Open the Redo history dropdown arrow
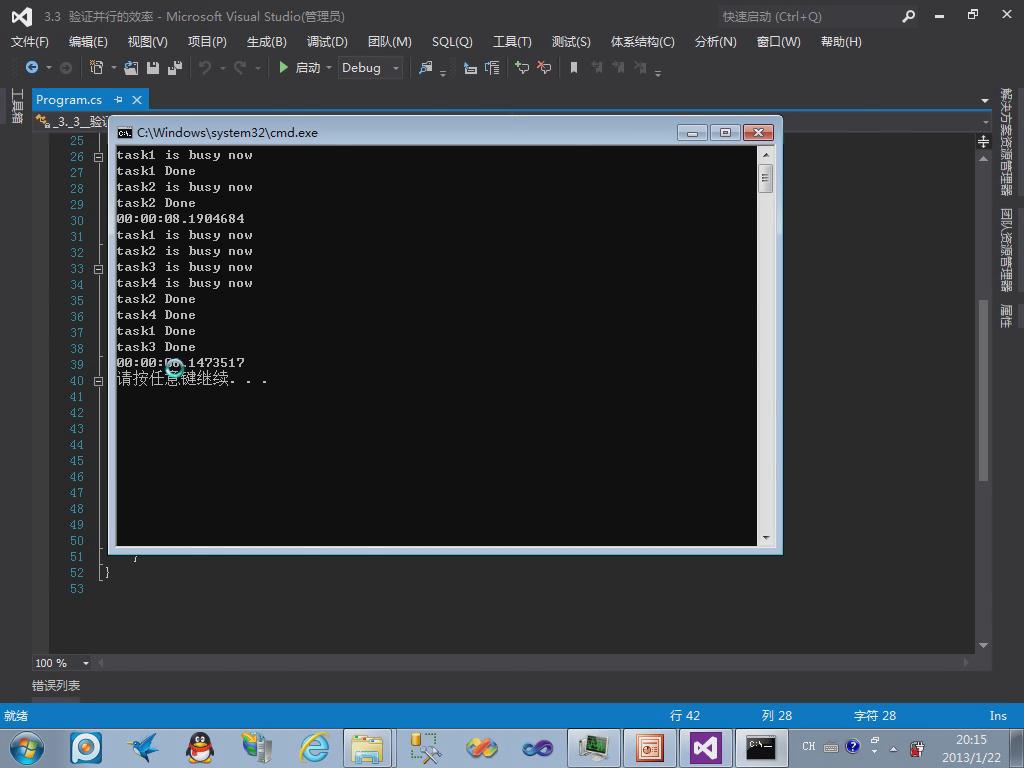This screenshot has width=1024, height=768. click(257, 68)
